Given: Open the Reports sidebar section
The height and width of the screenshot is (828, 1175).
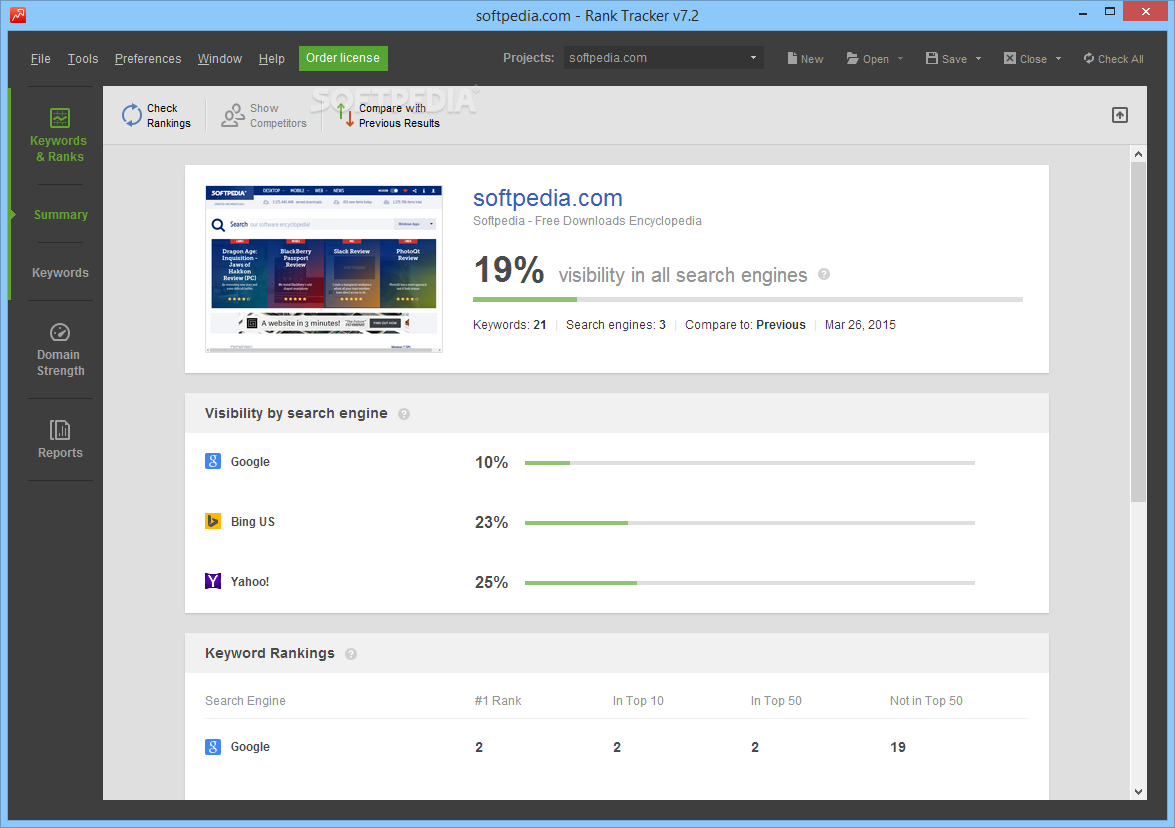Looking at the screenshot, I should point(60,439).
